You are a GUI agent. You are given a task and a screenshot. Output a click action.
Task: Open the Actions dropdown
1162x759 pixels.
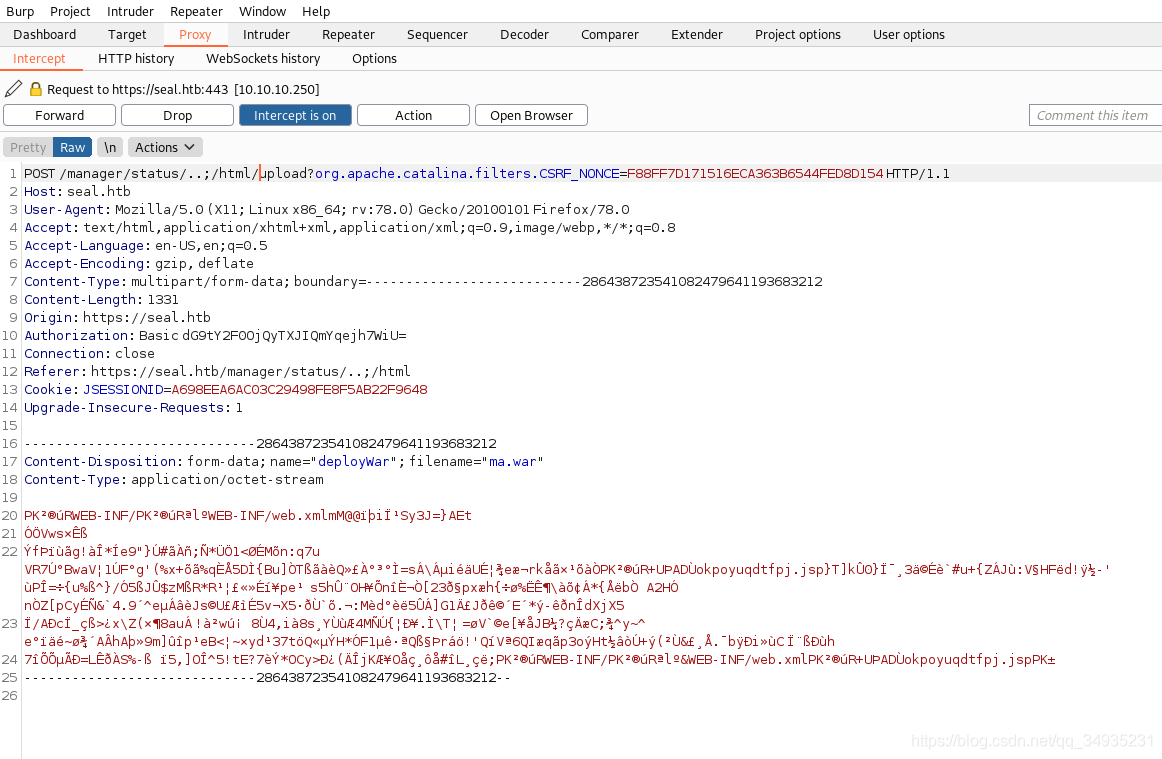(165, 147)
